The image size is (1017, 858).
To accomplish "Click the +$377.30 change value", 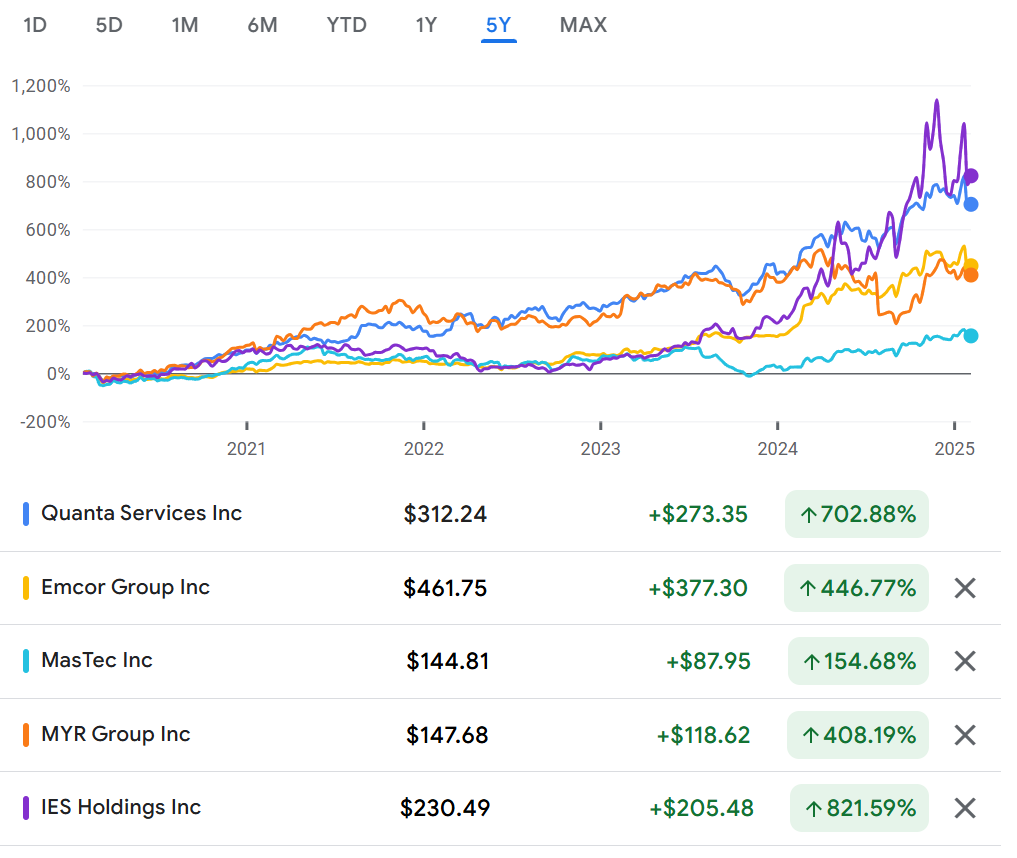I will [698, 588].
